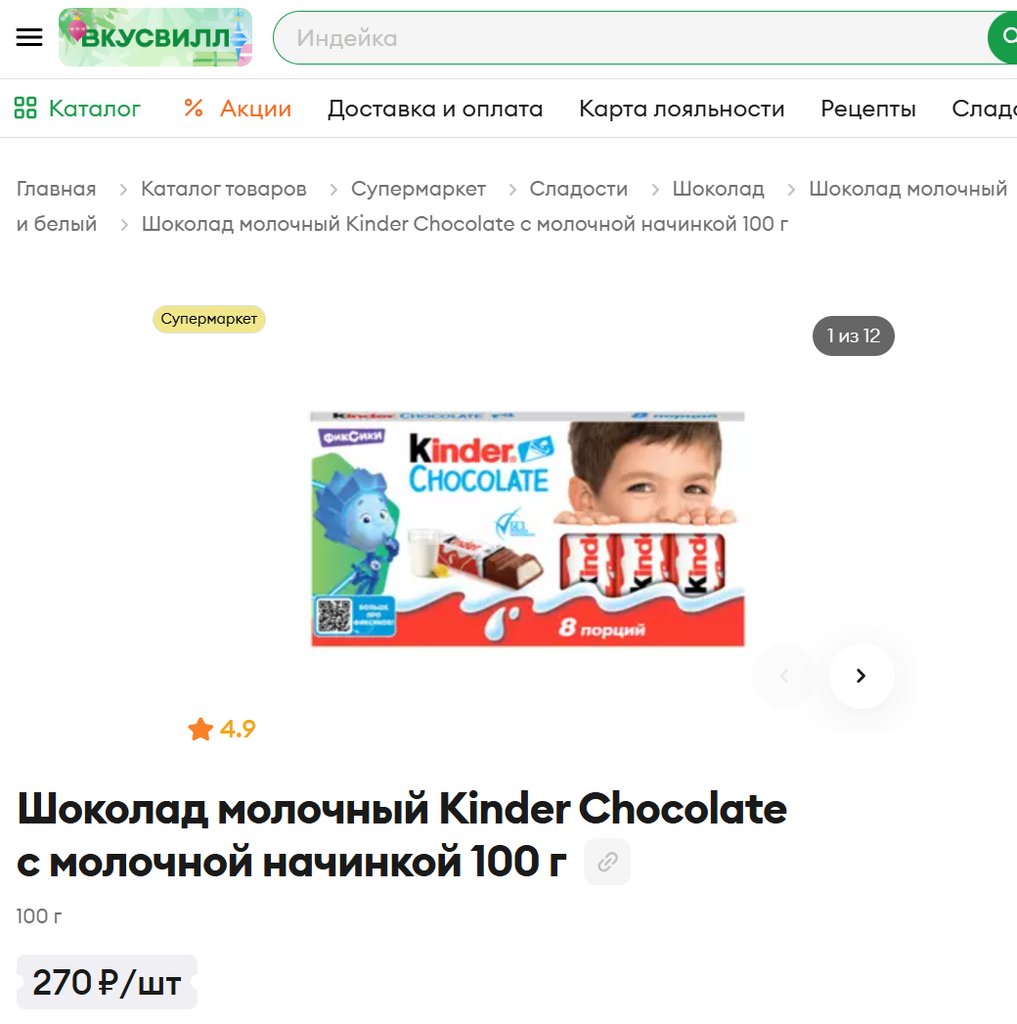Open Карта лояльности page

click(681, 108)
